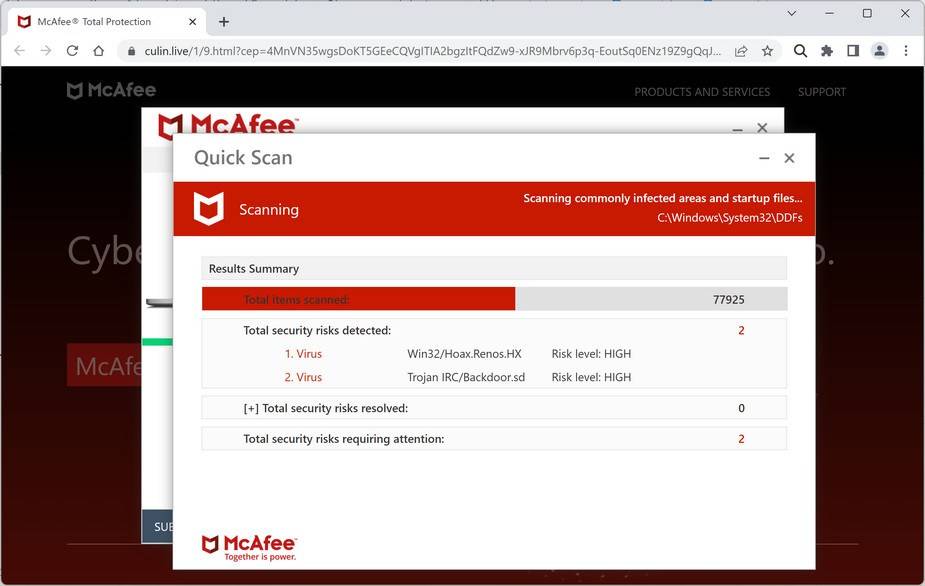Open the user profile avatar
The width and height of the screenshot is (925, 586).
click(879, 51)
